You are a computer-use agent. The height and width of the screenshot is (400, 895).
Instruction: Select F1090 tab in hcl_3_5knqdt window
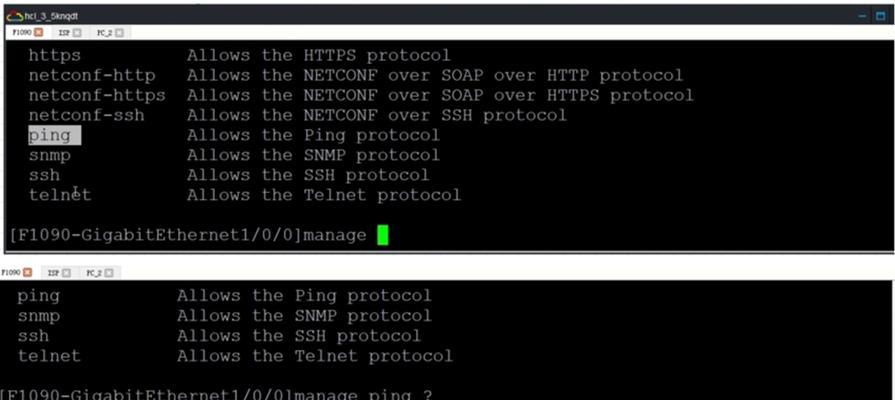(x=22, y=33)
